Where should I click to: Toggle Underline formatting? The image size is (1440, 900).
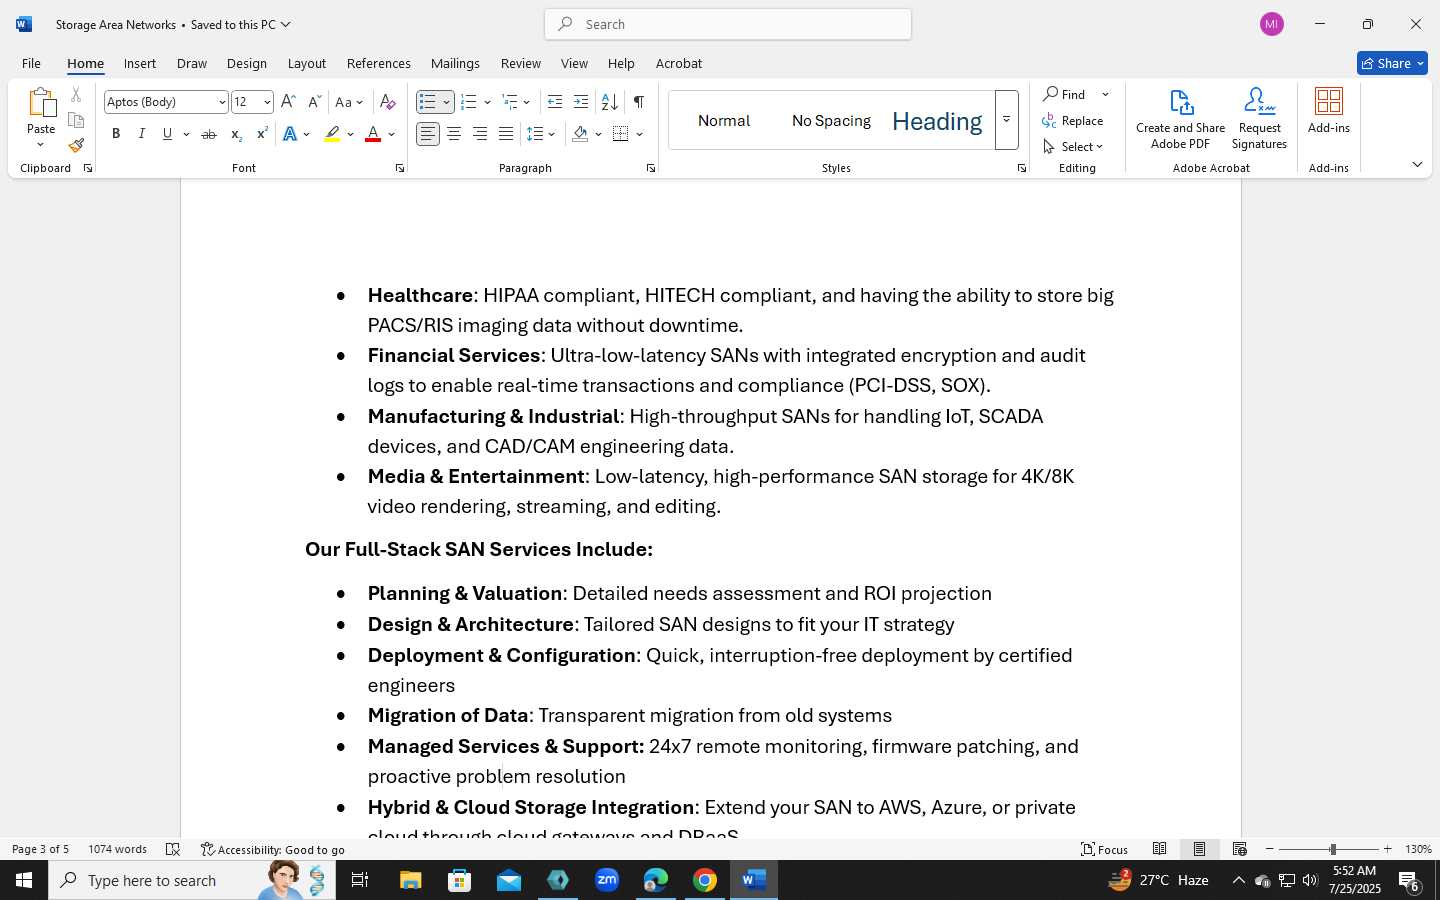click(167, 134)
